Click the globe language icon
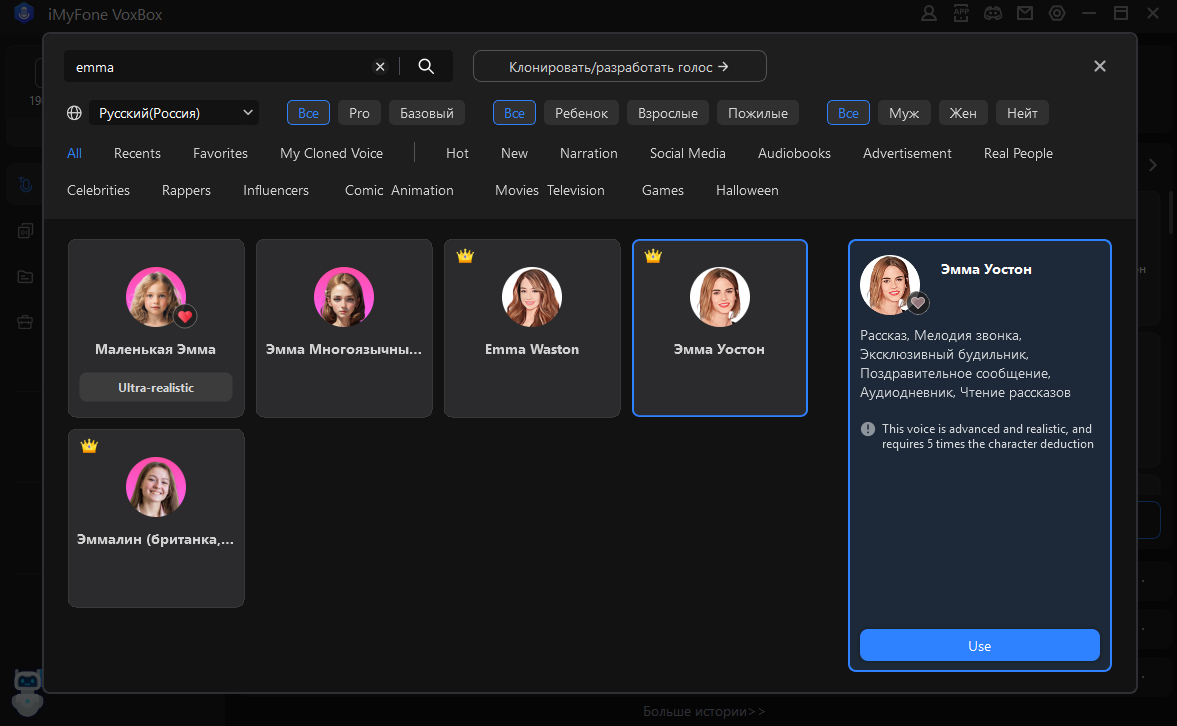 74,113
